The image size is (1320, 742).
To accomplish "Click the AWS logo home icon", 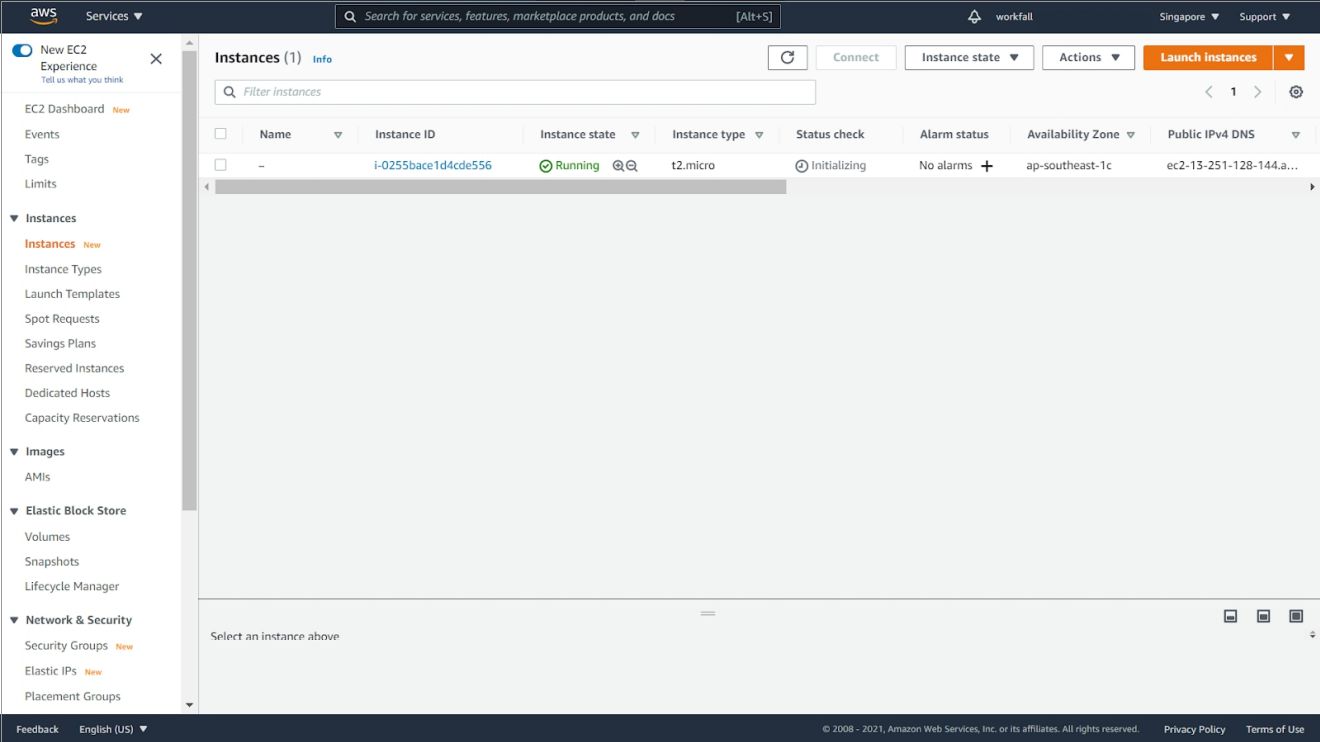I will [x=43, y=16].
